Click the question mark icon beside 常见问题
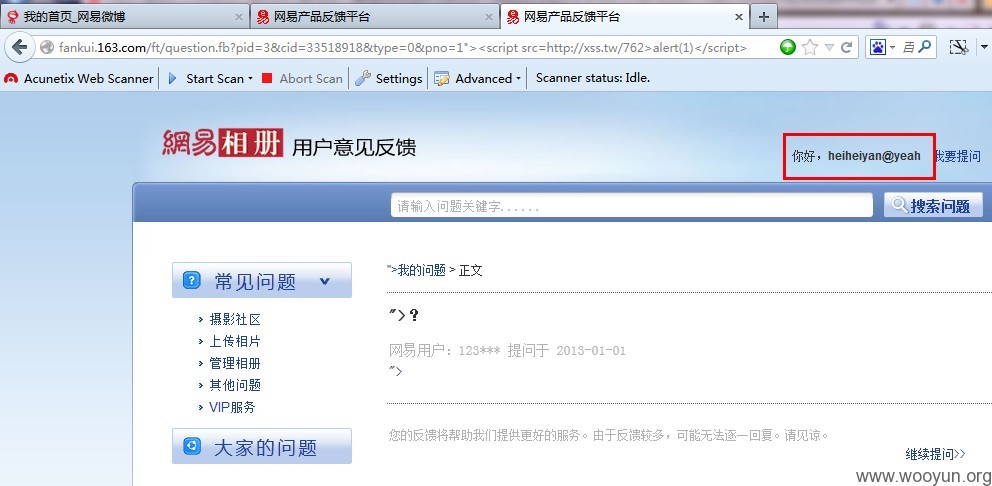 click(x=192, y=280)
